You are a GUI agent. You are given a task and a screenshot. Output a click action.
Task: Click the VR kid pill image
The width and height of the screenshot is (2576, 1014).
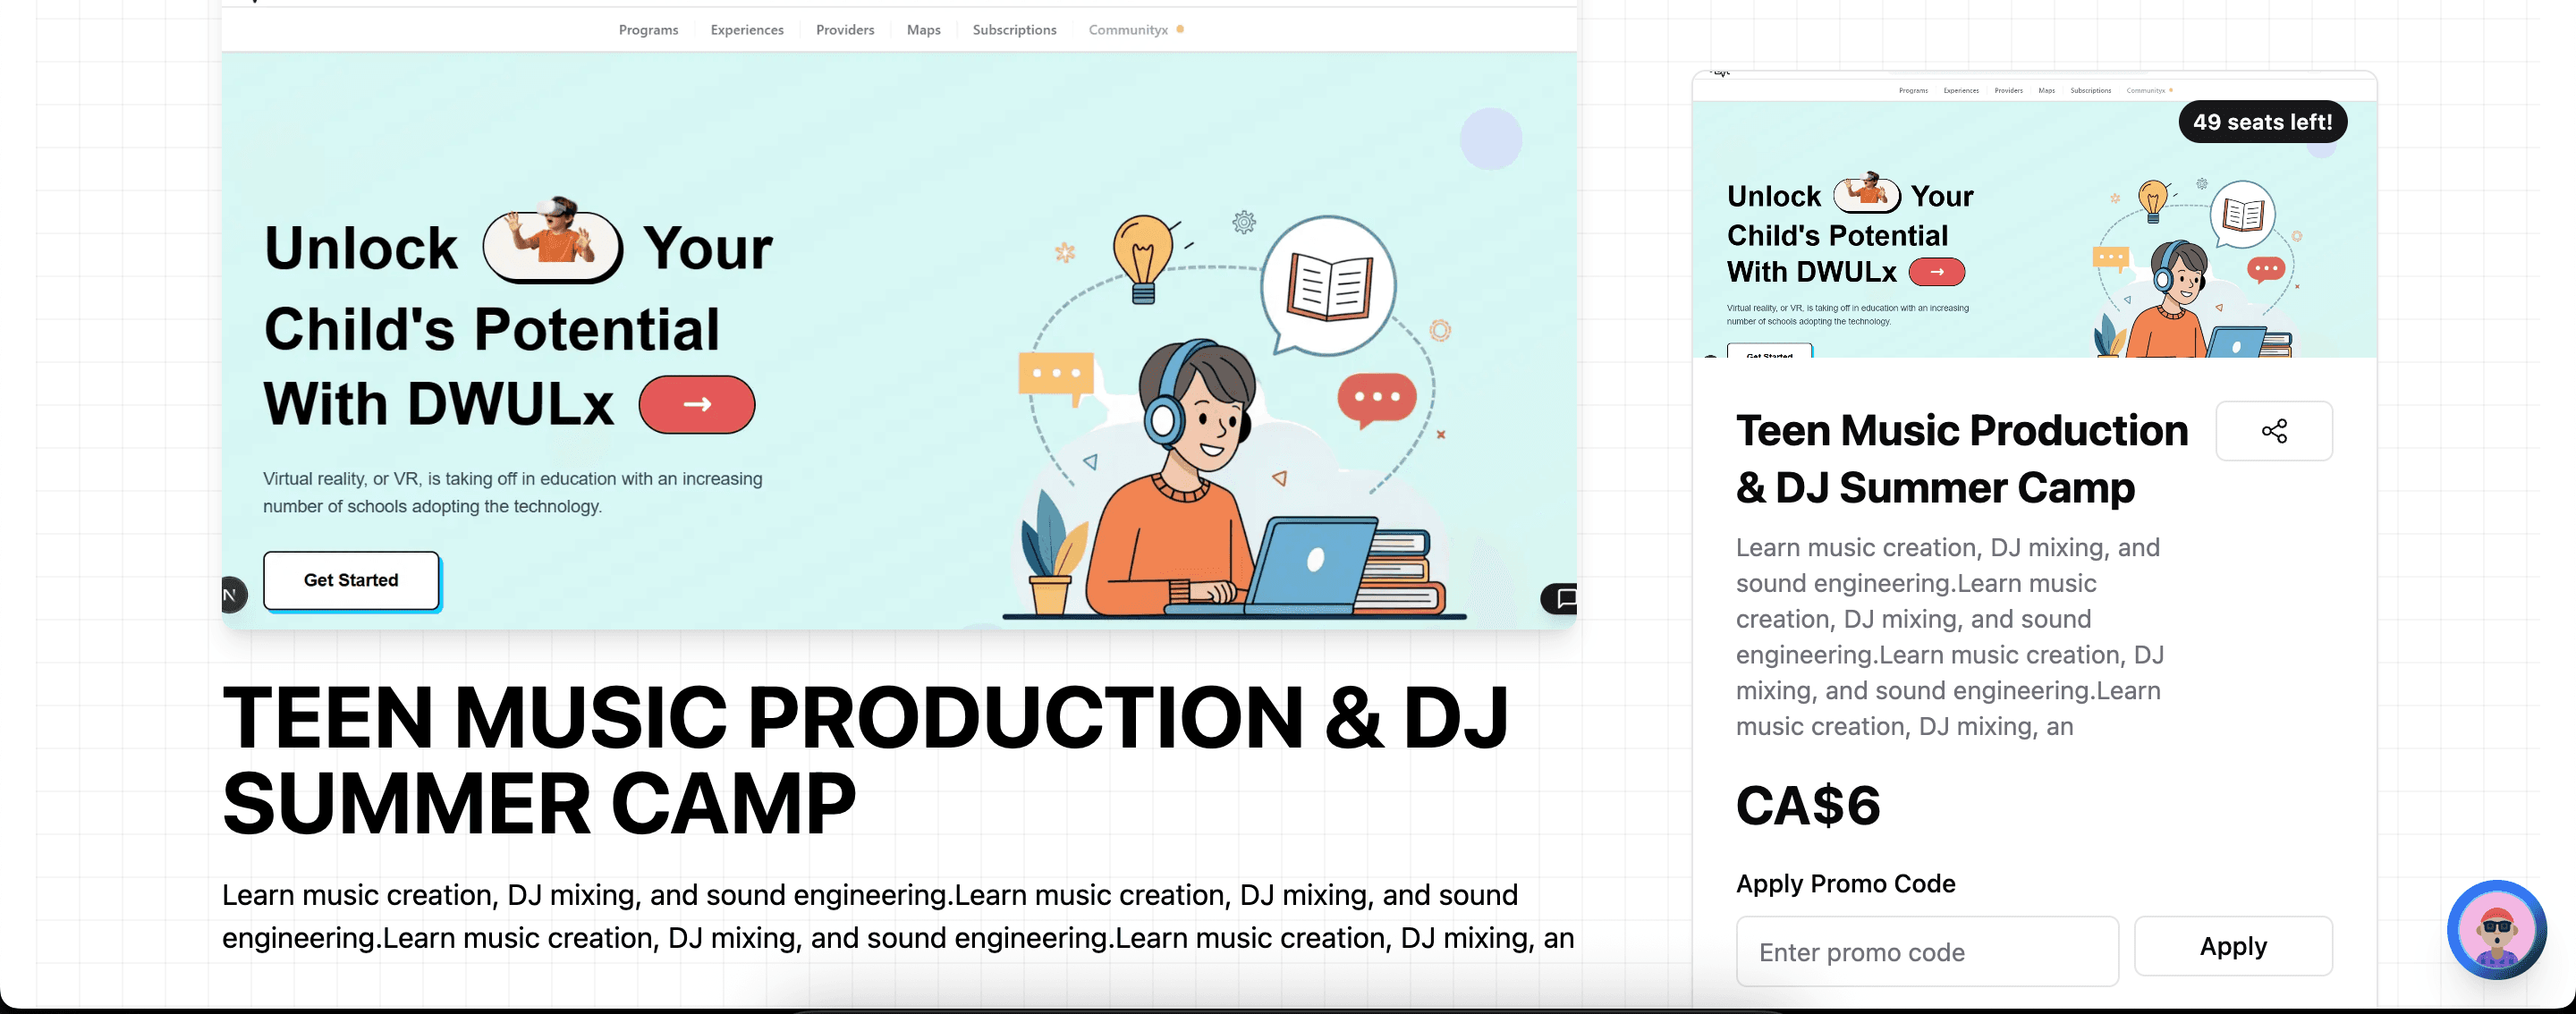(552, 246)
